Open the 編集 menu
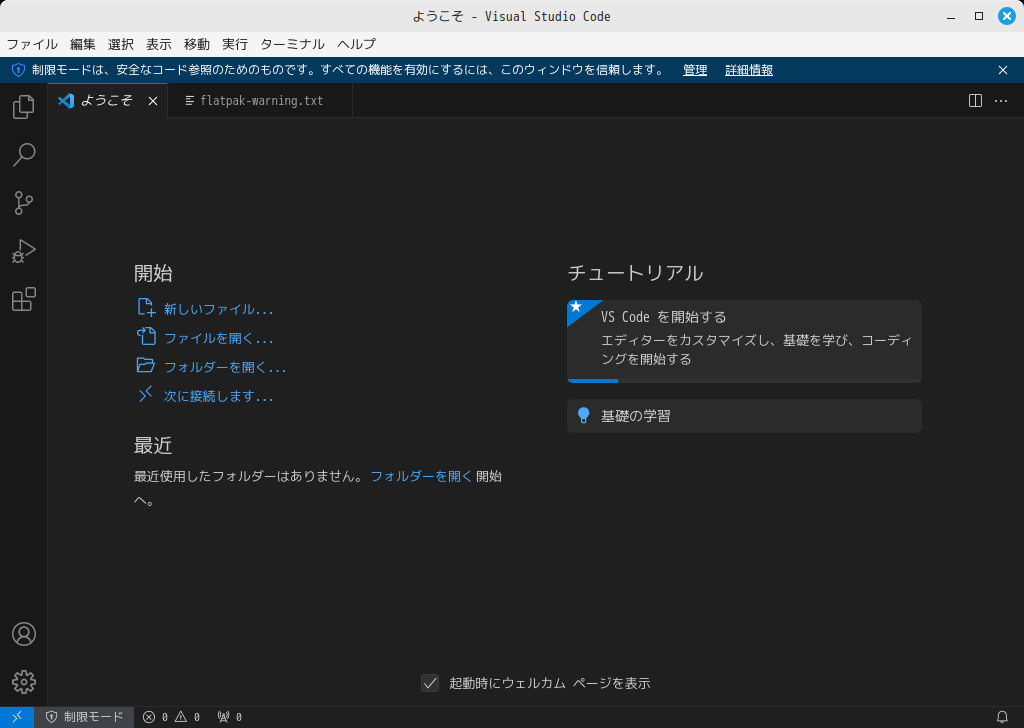 click(83, 44)
